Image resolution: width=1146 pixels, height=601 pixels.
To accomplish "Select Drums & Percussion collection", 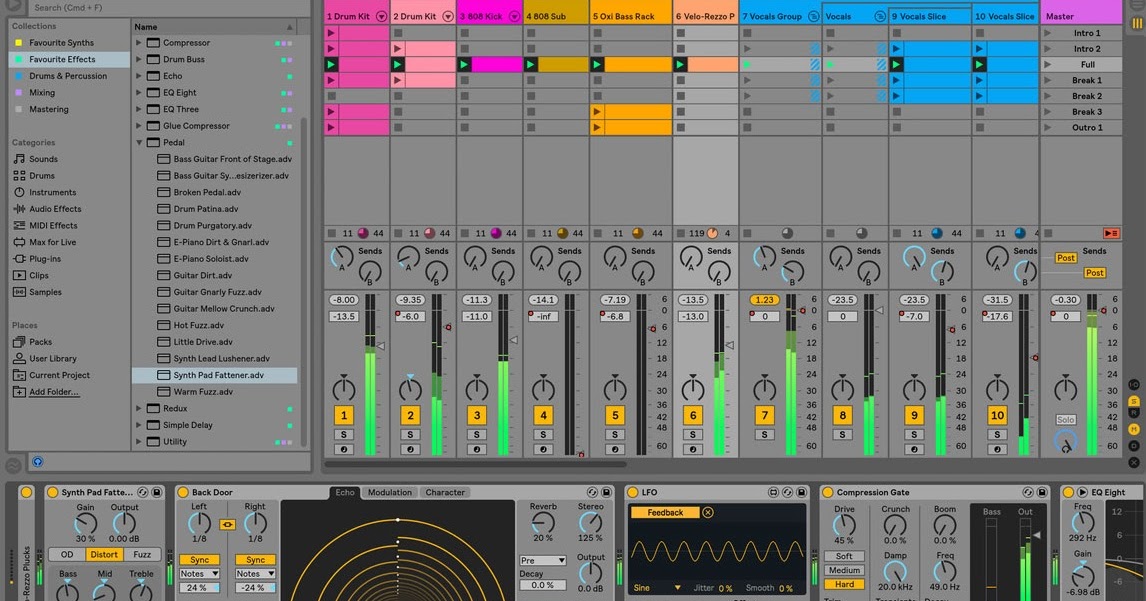I will 68,76.
